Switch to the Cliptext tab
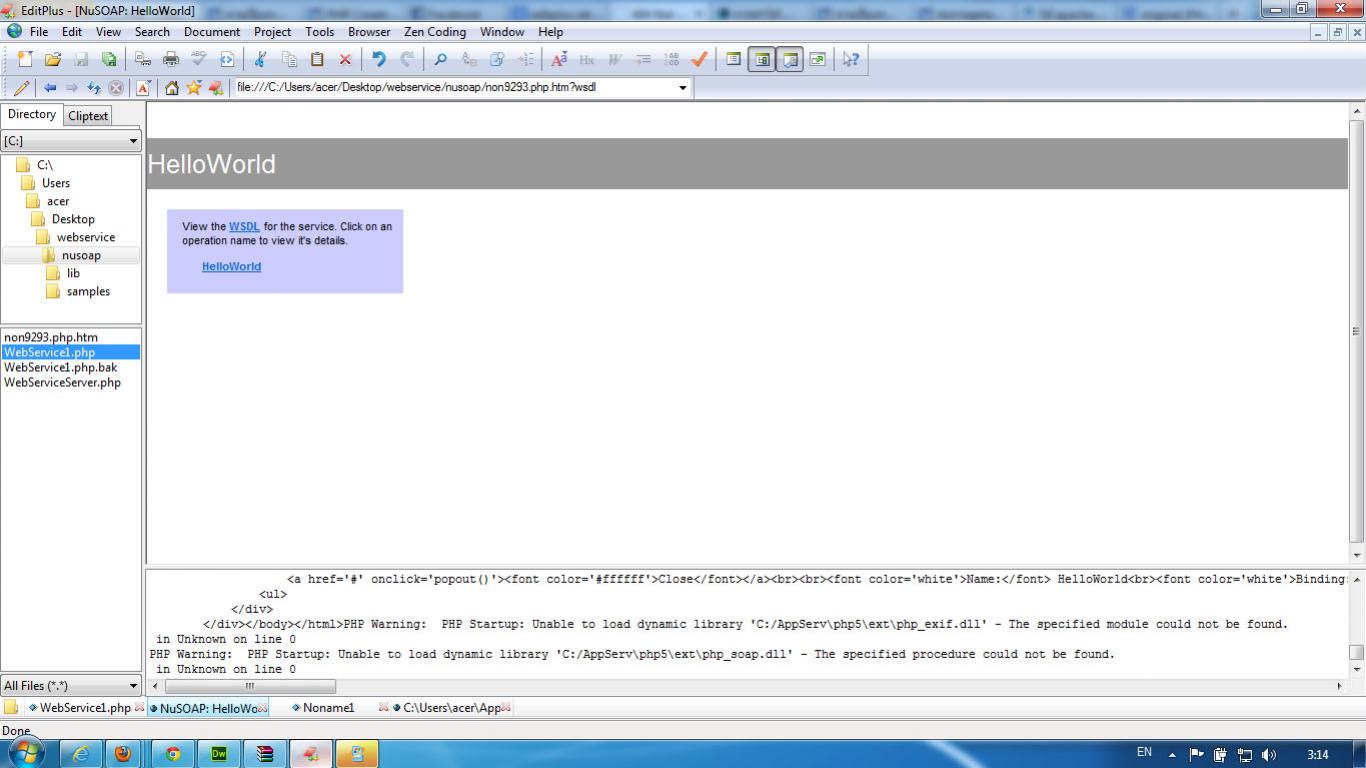The width and height of the screenshot is (1366, 768). coord(88,116)
